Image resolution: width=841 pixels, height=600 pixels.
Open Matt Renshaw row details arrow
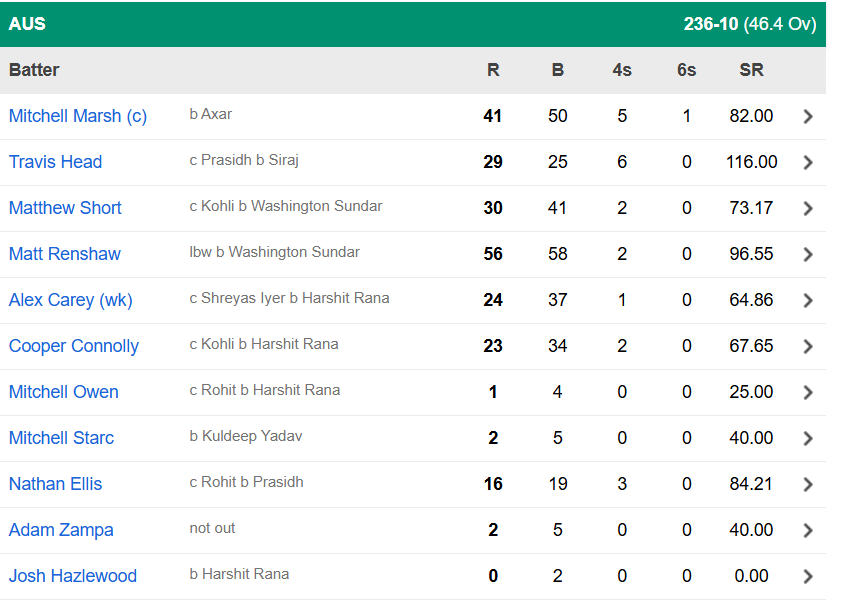coord(808,254)
